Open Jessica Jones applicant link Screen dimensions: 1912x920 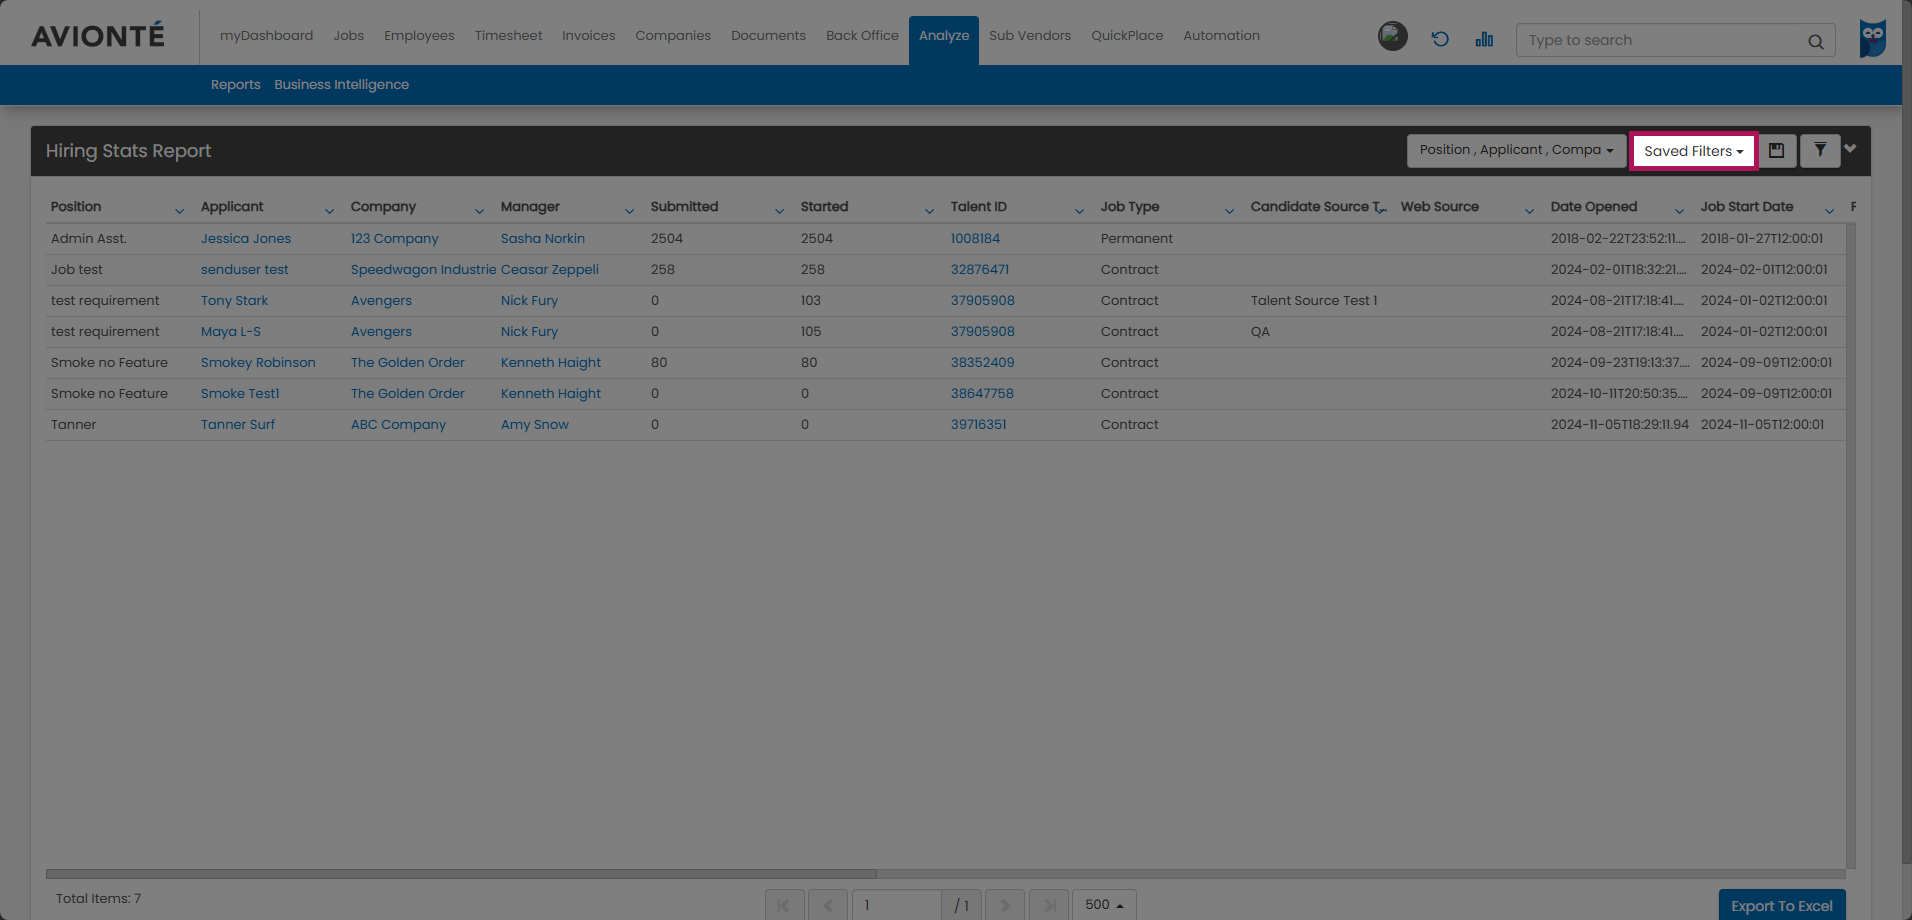pyautogui.click(x=246, y=239)
